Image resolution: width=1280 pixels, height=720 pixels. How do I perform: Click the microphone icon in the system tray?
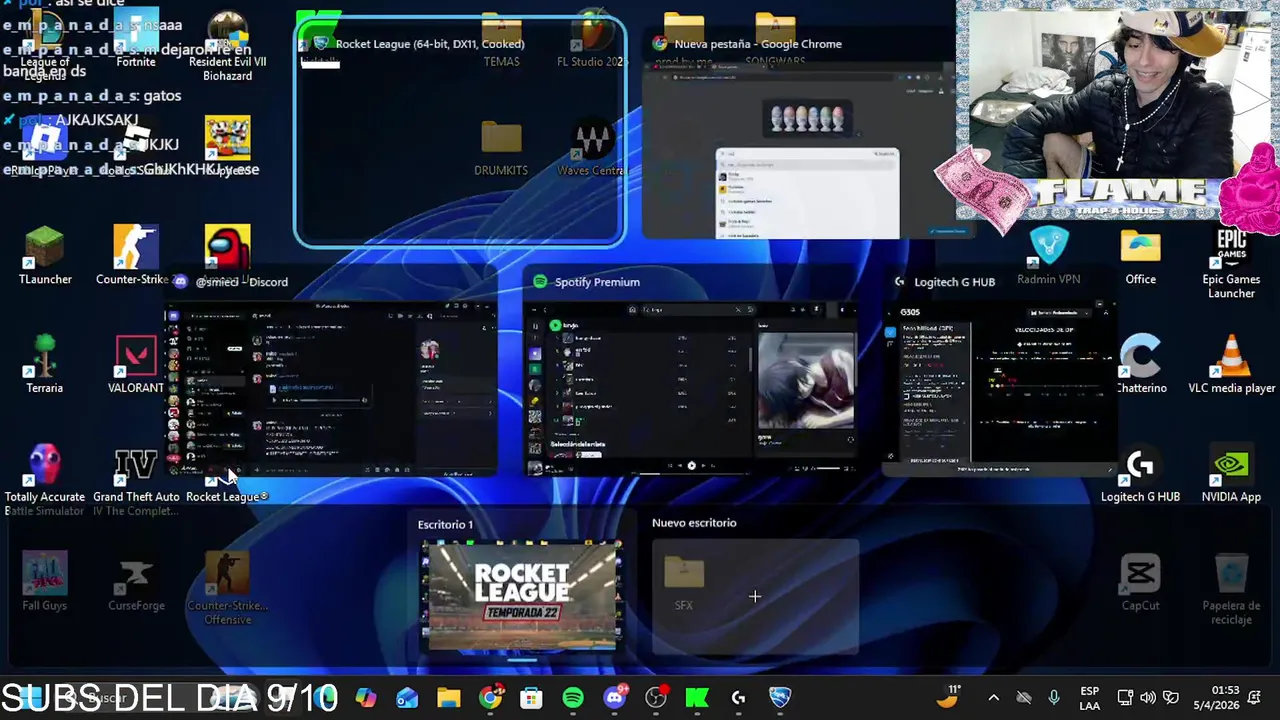coord(1053,697)
